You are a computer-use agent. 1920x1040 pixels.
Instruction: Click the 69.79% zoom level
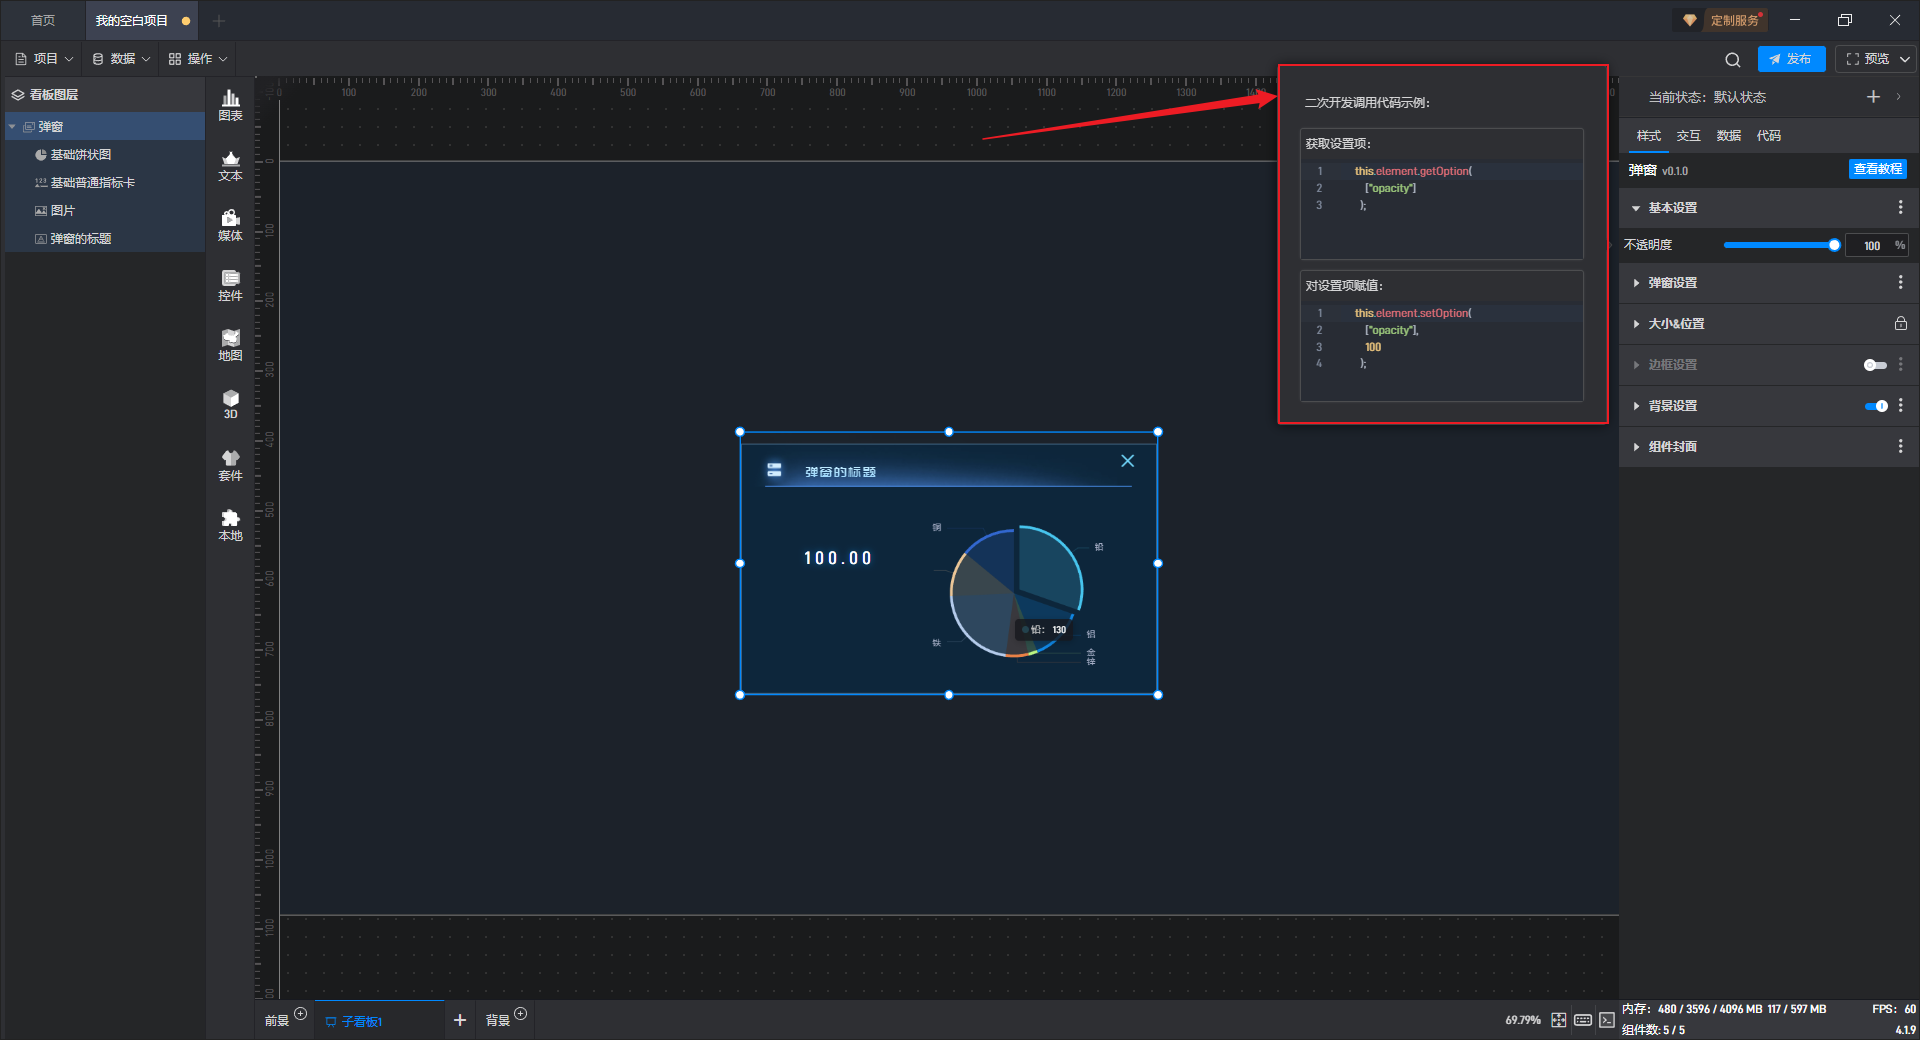tap(1522, 1020)
